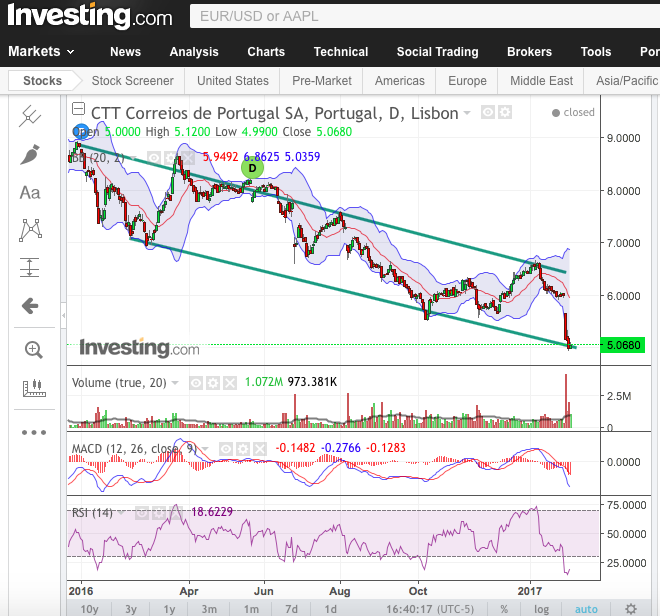This screenshot has height=616, width=660.
Task: Open the Tools menu
Action: 596,52
